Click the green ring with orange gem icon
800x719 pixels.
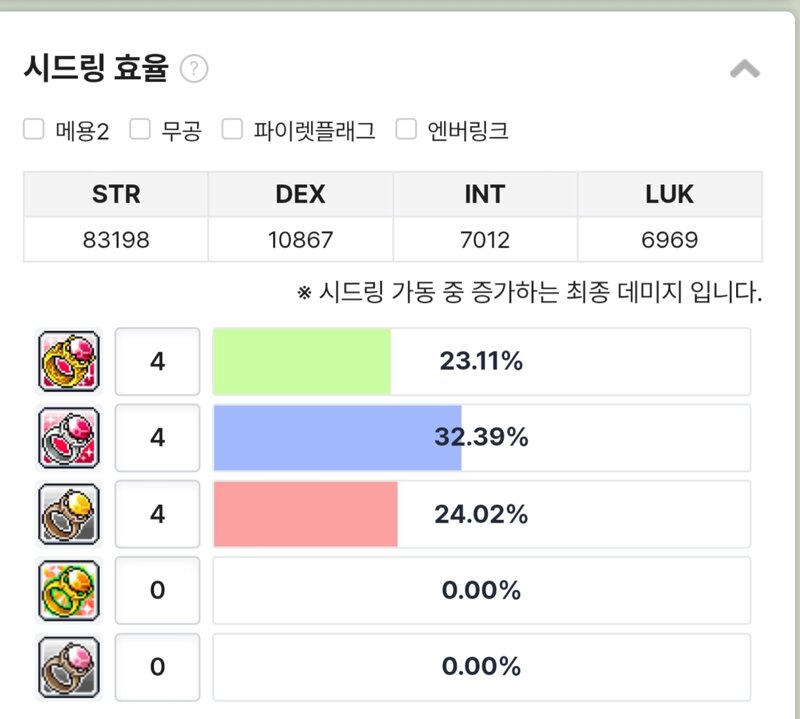pos(69,590)
